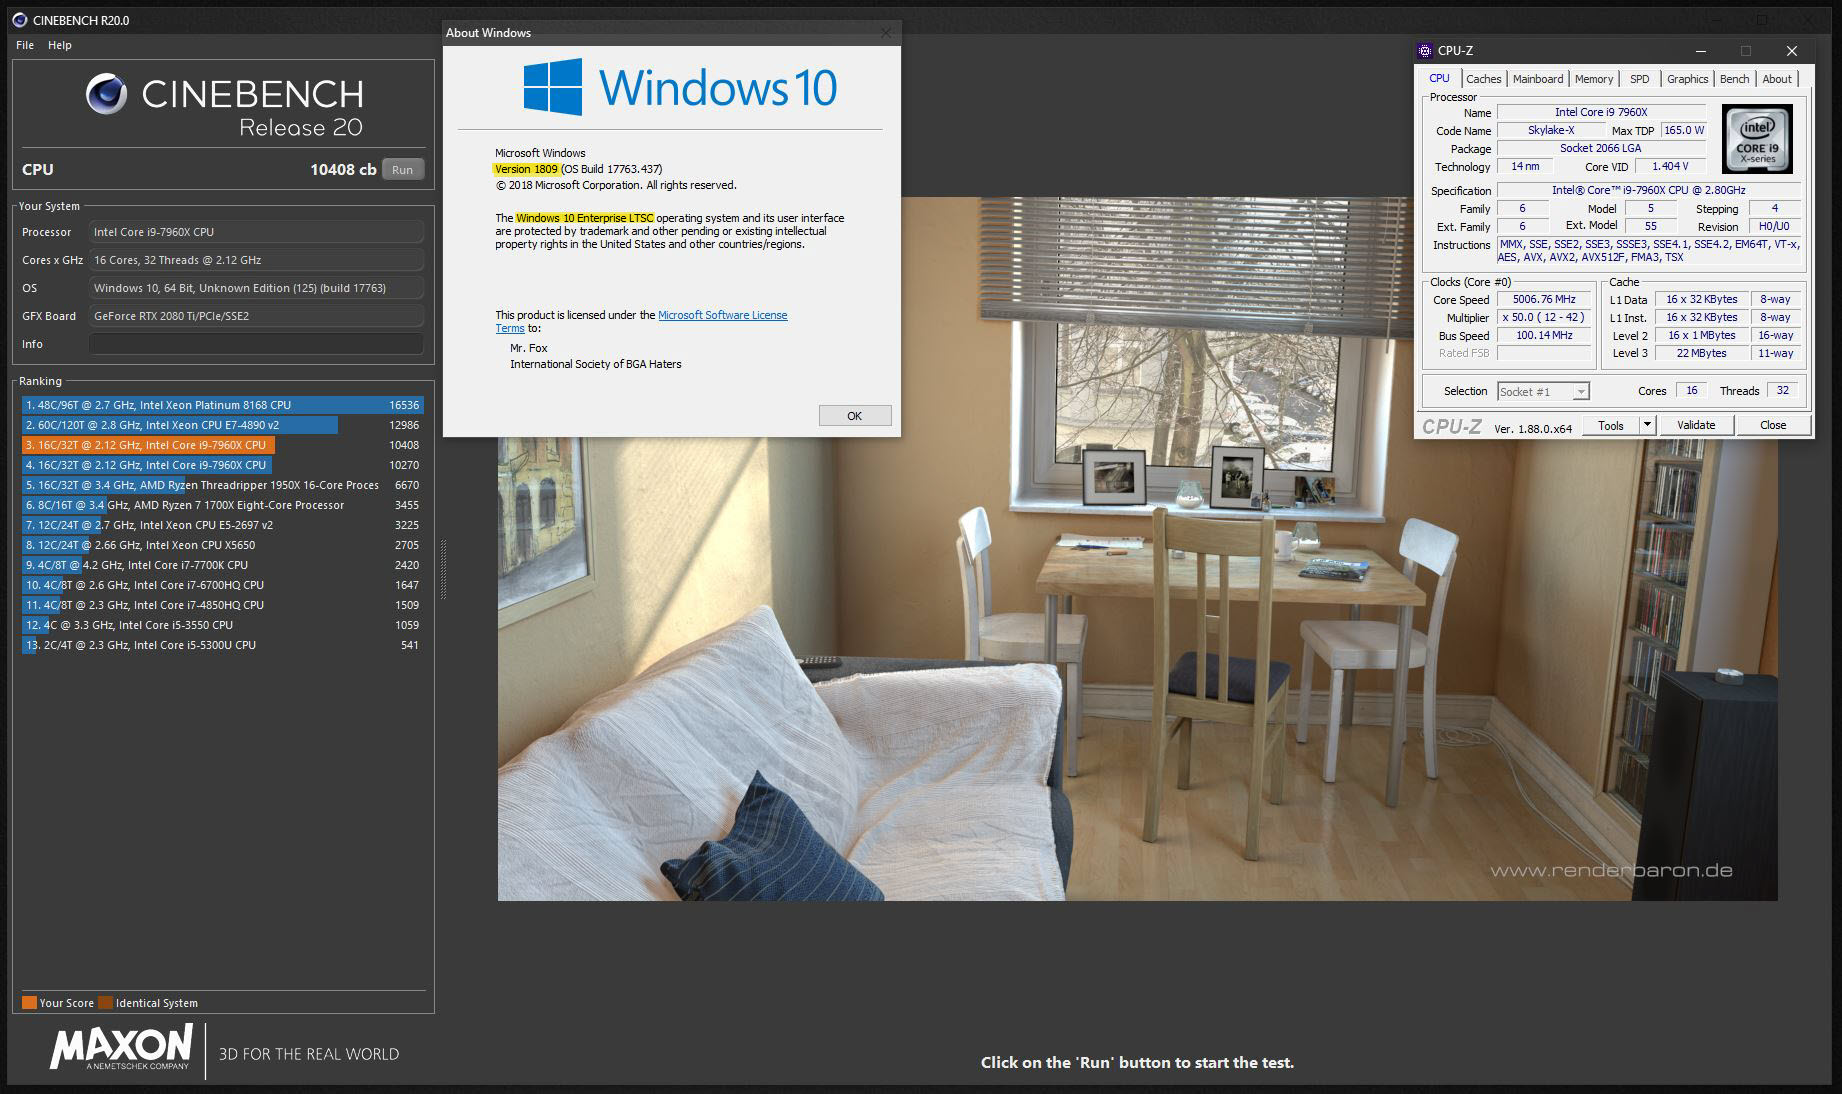
Task: Click the rendered room image in Cinebench
Action: pos(1137,548)
